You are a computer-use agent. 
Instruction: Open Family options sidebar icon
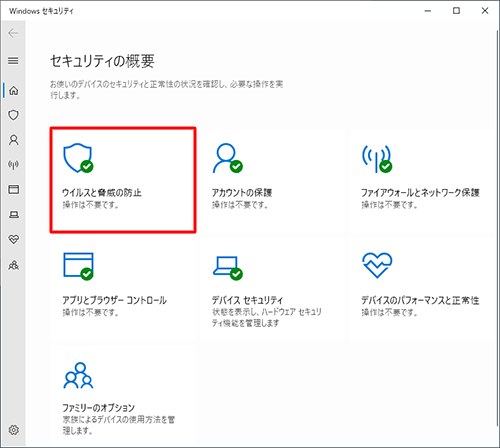[x=13, y=265]
